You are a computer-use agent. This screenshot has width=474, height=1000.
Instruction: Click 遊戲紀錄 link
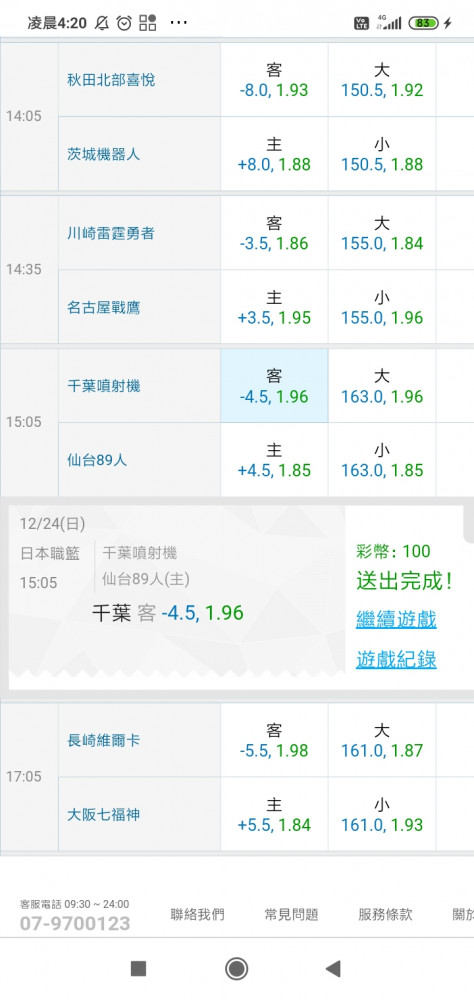(396, 659)
